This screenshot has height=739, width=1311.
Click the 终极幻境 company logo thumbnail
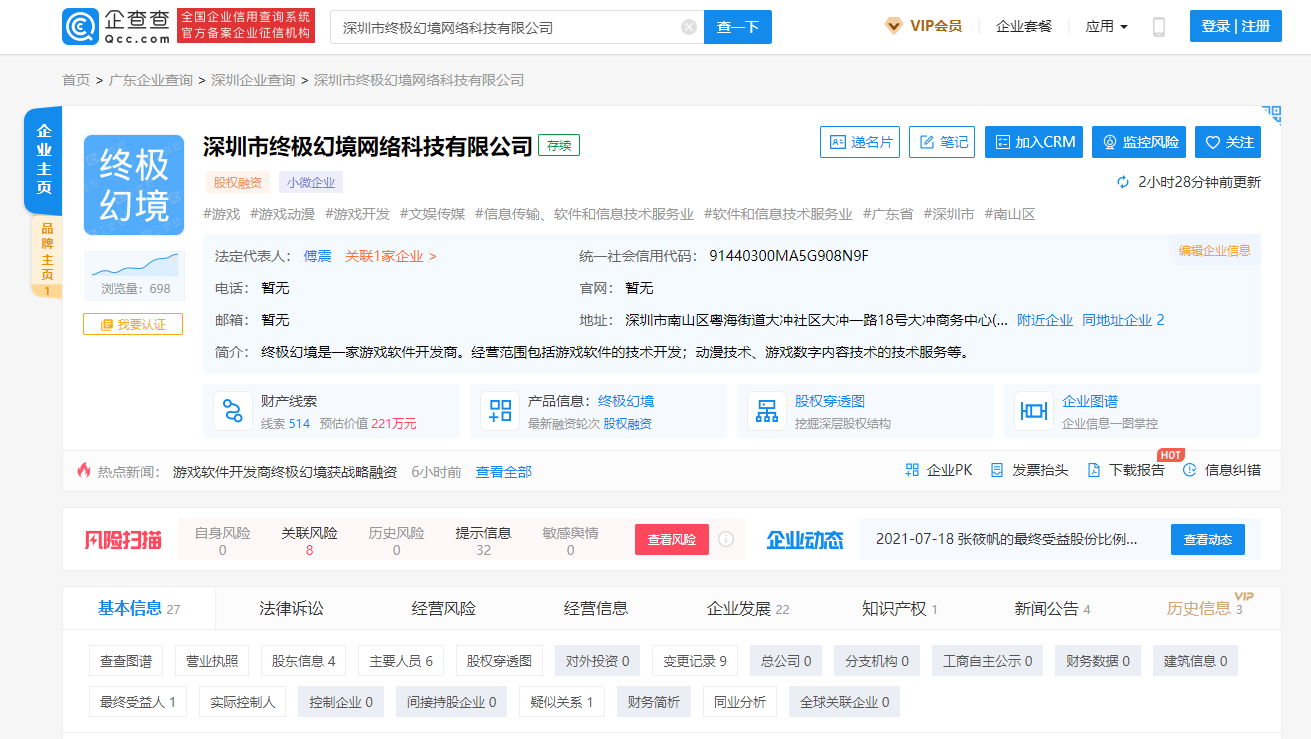(134, 185)
